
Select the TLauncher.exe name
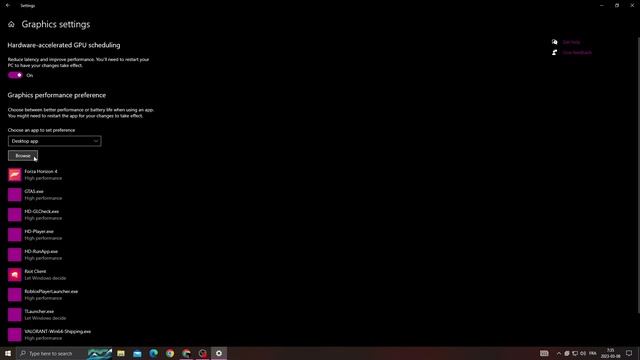39,311
